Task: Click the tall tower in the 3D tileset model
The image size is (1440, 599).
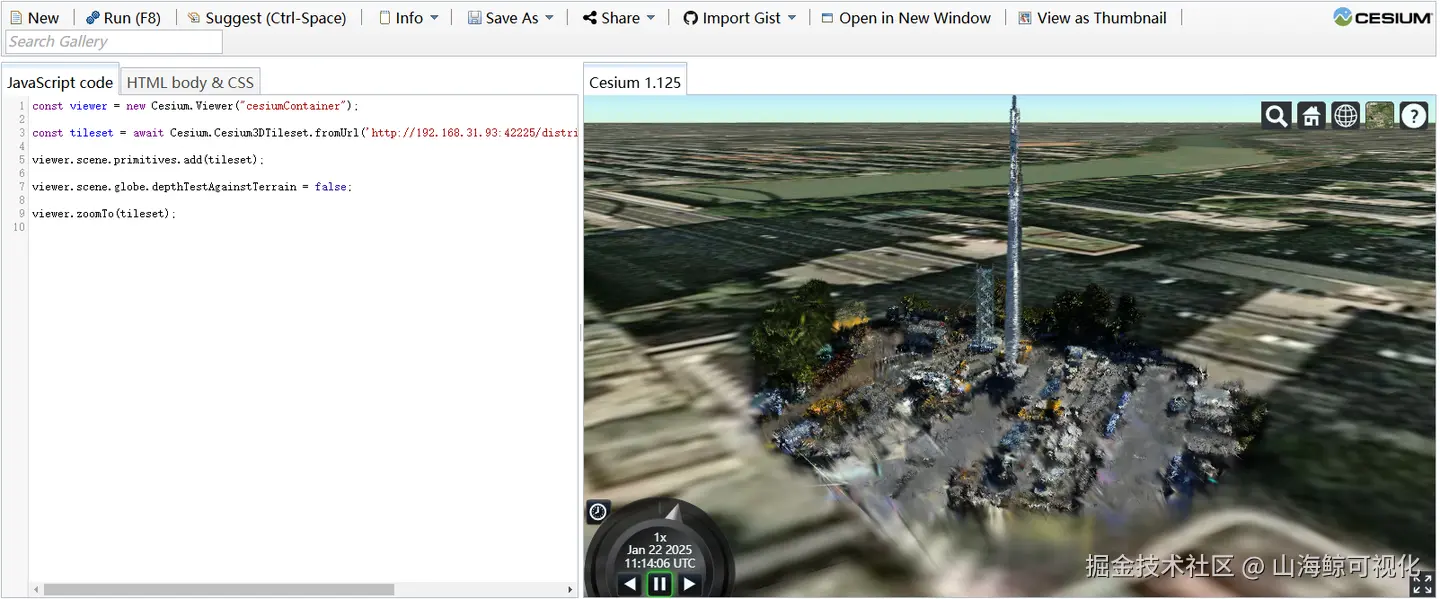Action: tap(1013, 230)
